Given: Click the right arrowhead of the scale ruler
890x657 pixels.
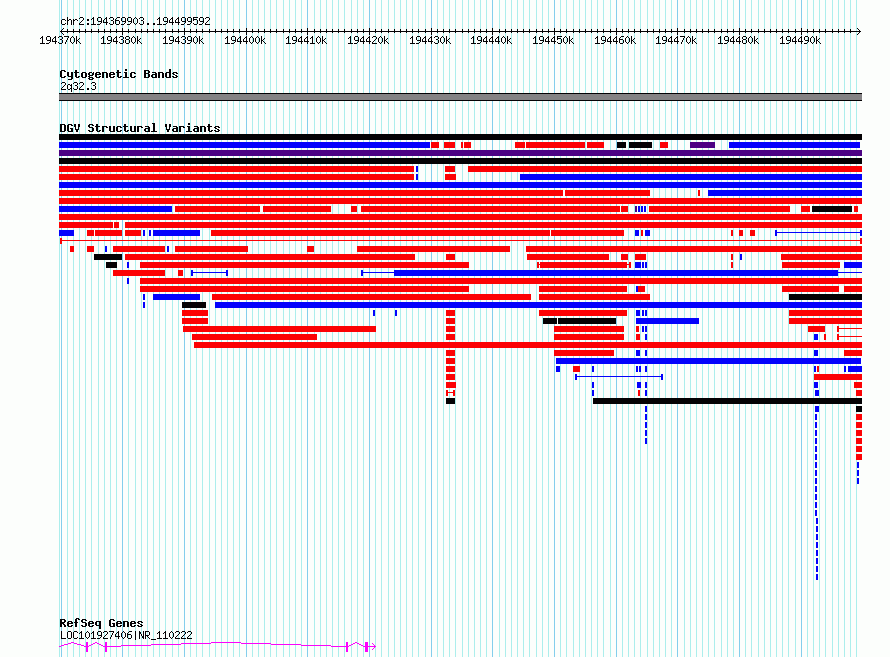Looking at the screenshot, I should [x=859, y=31].
